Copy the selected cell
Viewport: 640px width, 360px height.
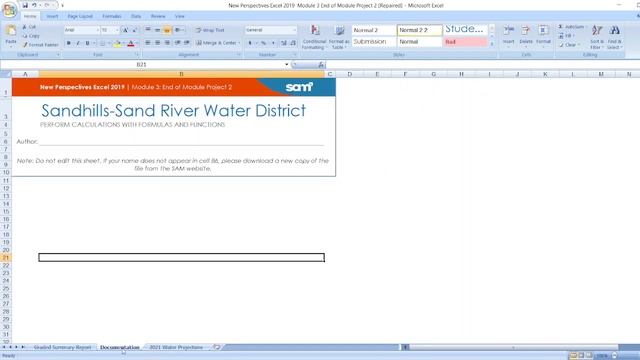point(31,36)
